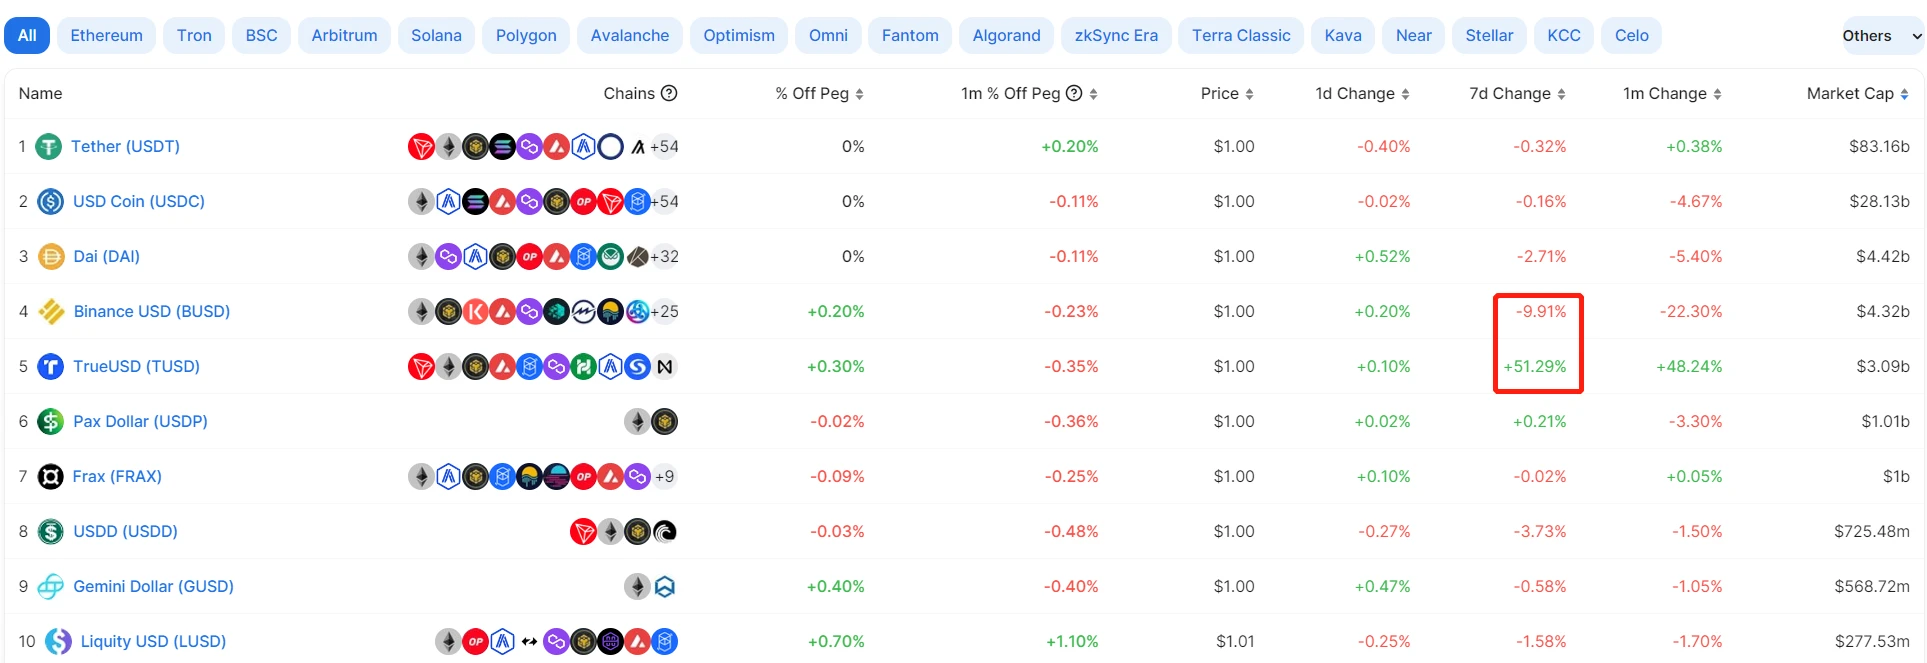Click the USD Coin logo icon

point(50,202)
